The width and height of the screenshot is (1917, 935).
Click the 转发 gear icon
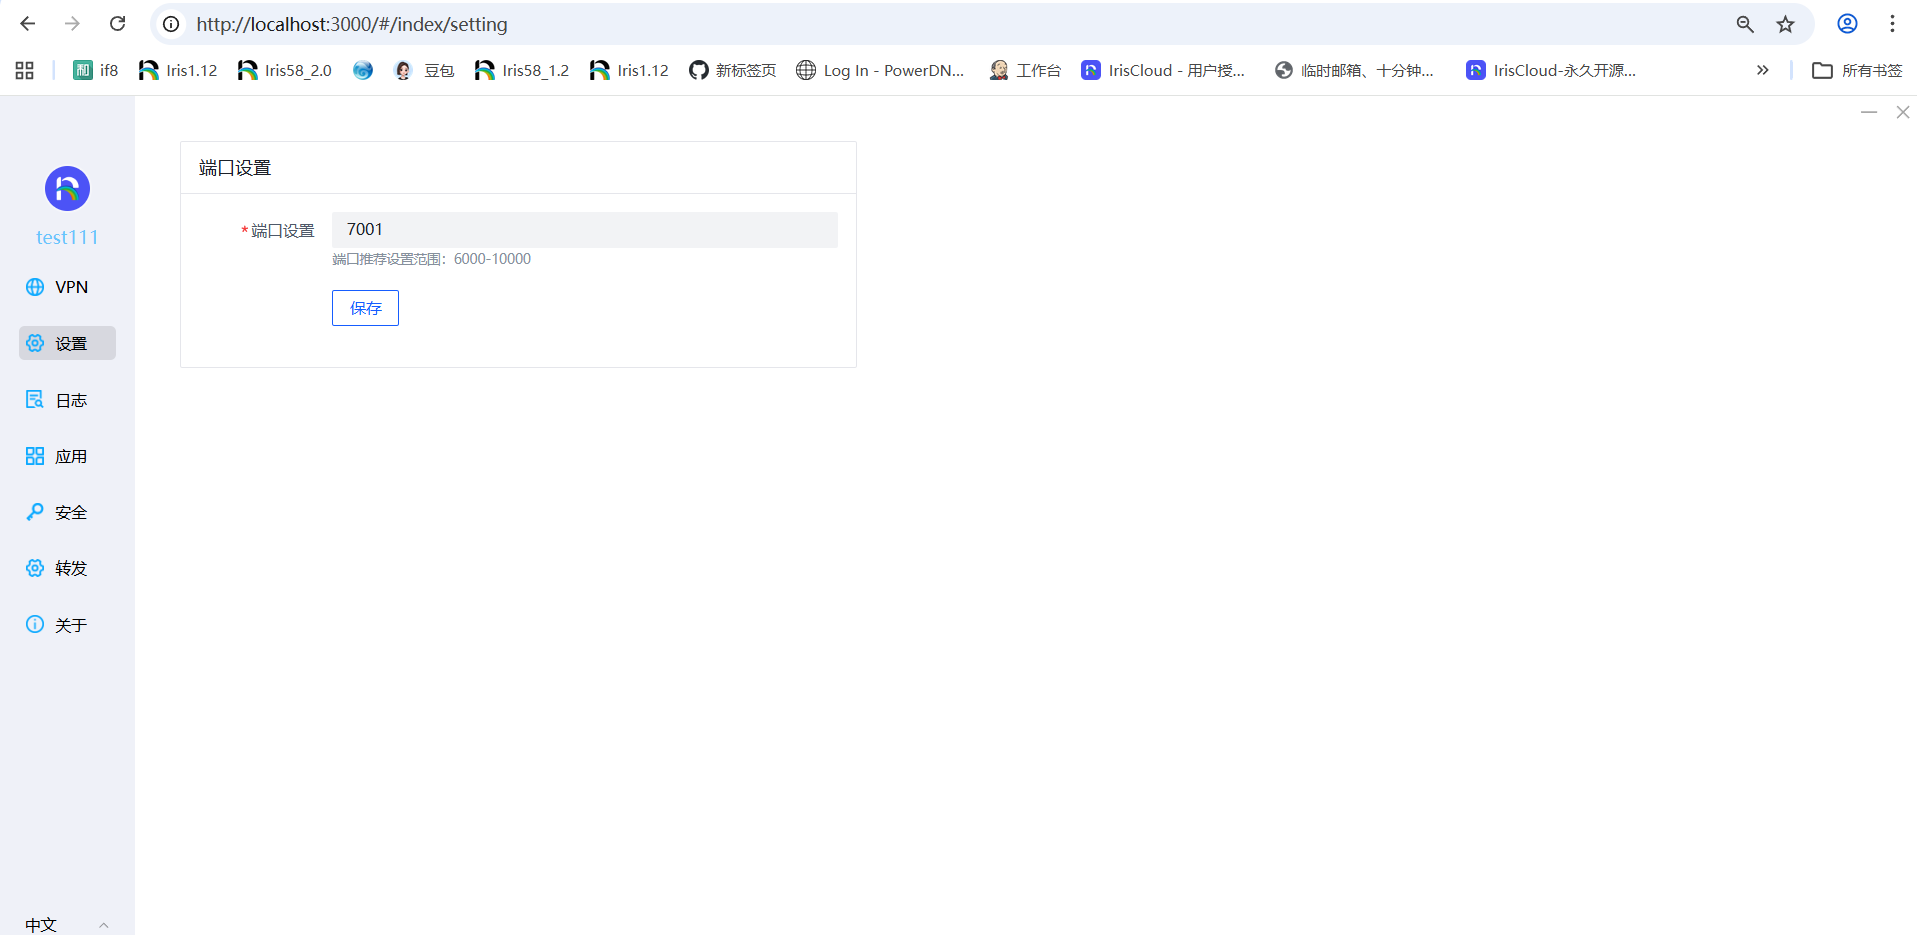[x=35, y=568]
